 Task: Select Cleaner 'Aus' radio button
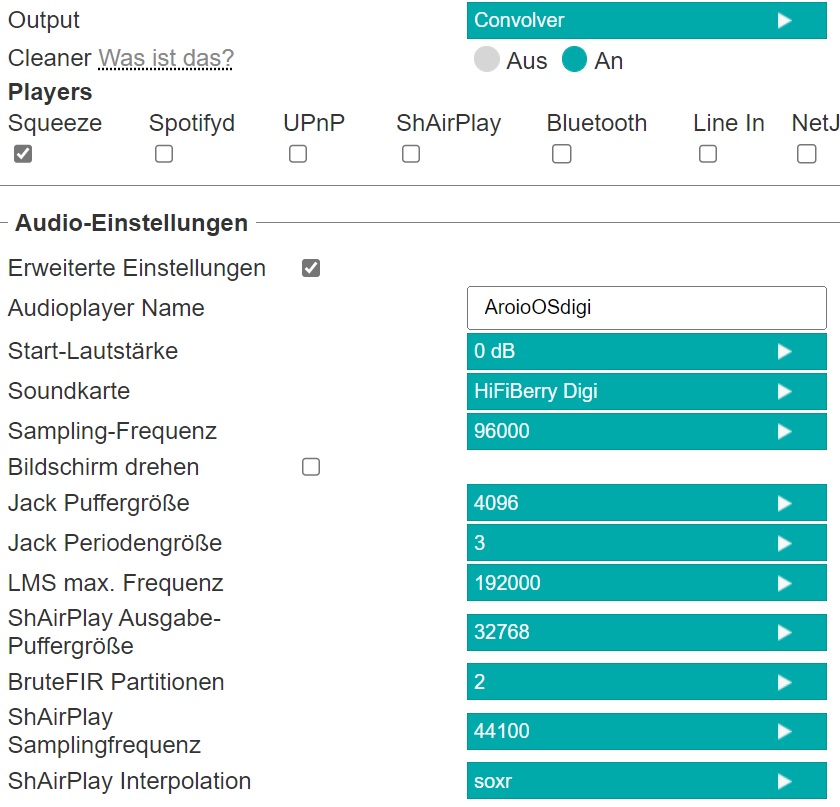487,60
